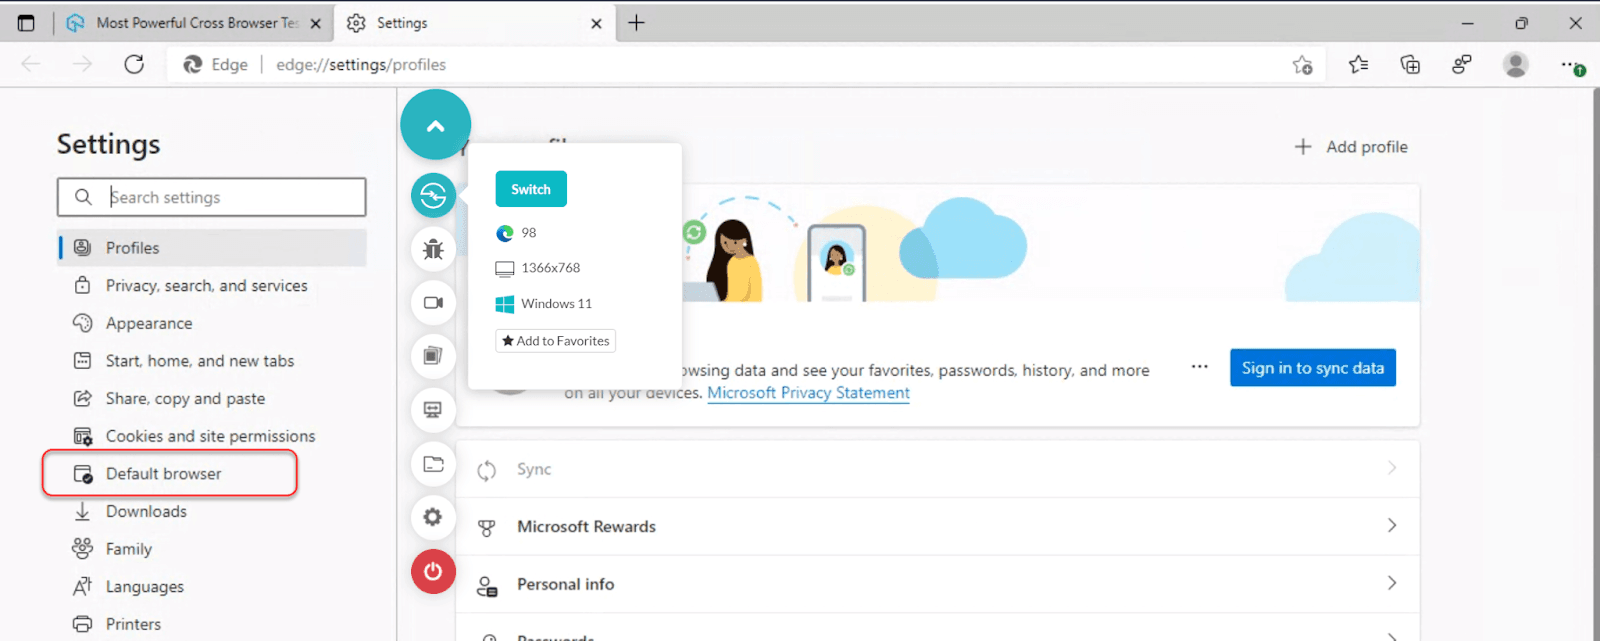Click the browser version 98 entry
Image resolution: width=1600 pixels, height=641 pixels.
(x=517, y=233)
